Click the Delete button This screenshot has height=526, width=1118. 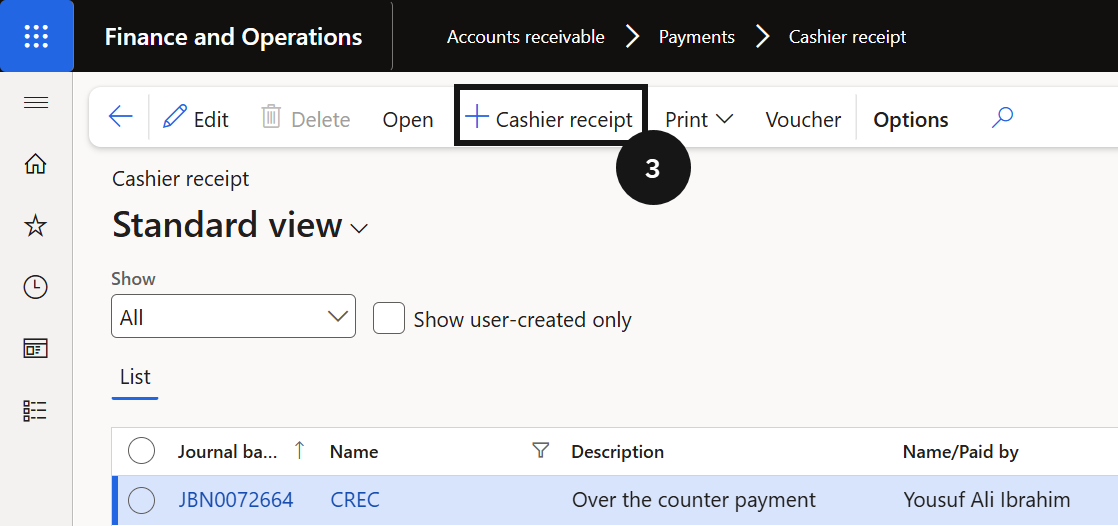pyautogui.click(x=306, y=118)
